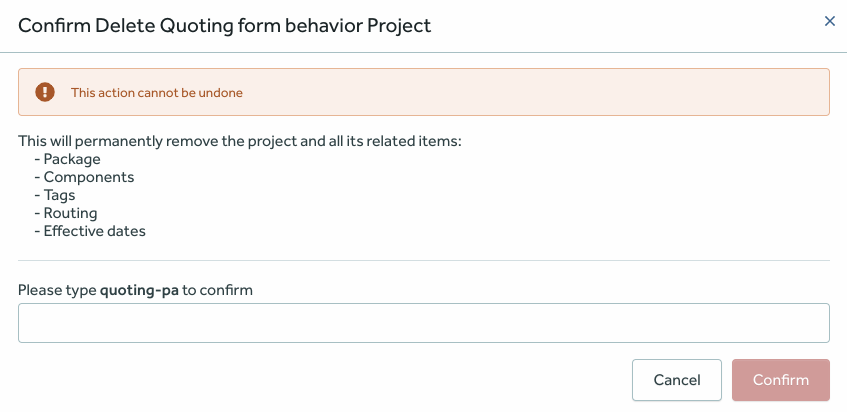Viewport: 847px width, 412px height.
Task: Click 'all its related items' in the description
Action: click(394, 141)
